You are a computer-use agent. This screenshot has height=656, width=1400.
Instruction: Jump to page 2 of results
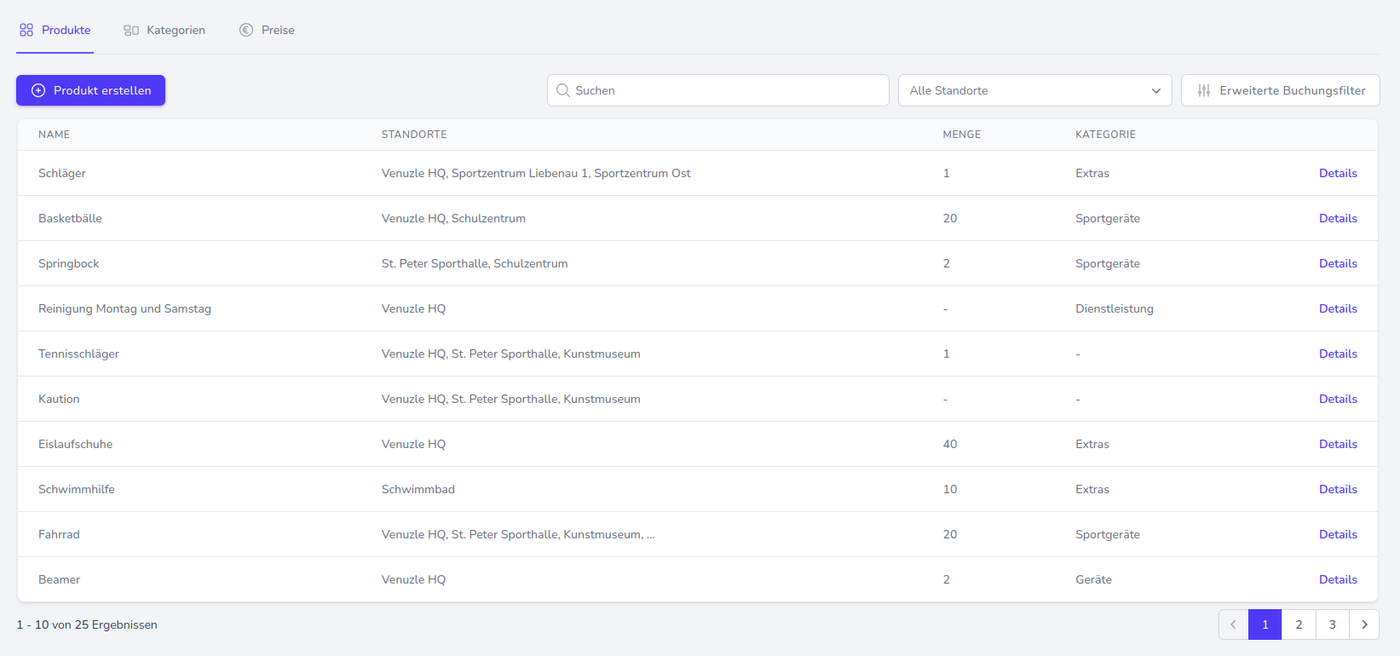pyautogui.click(x=1298, y=625)
